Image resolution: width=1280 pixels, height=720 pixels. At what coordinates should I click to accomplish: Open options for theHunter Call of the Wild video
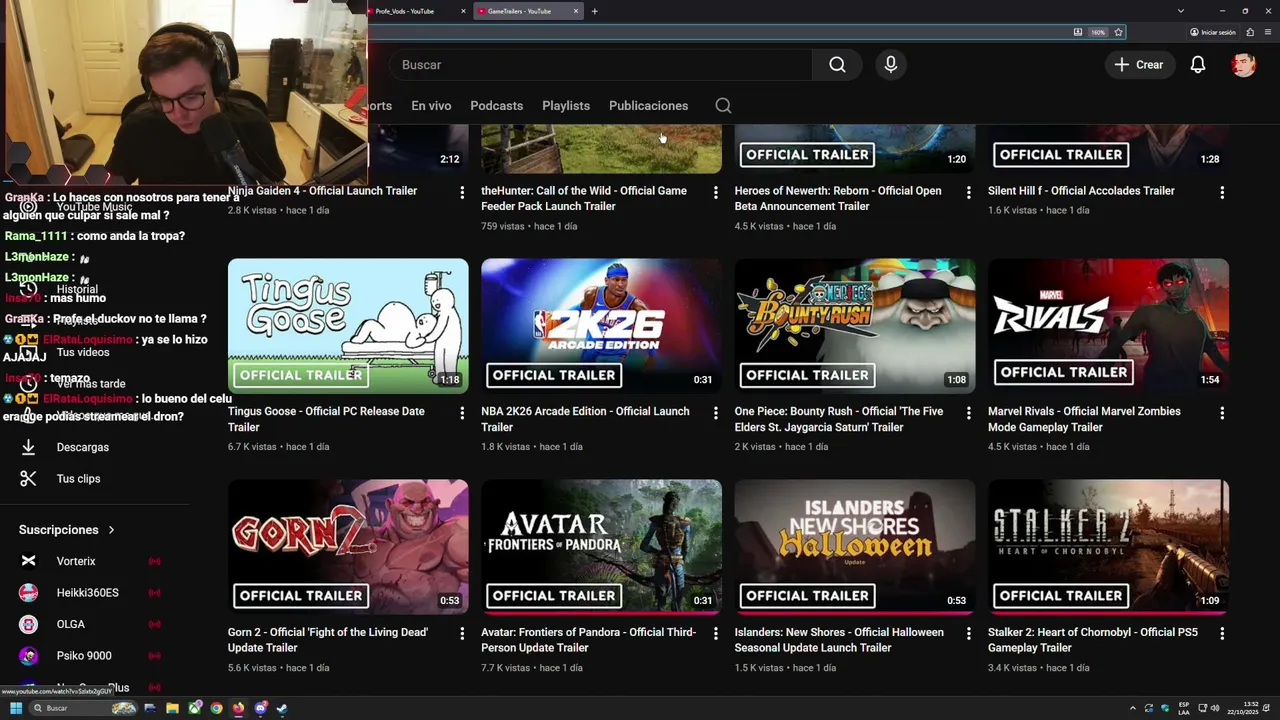[x=715, y=192]
